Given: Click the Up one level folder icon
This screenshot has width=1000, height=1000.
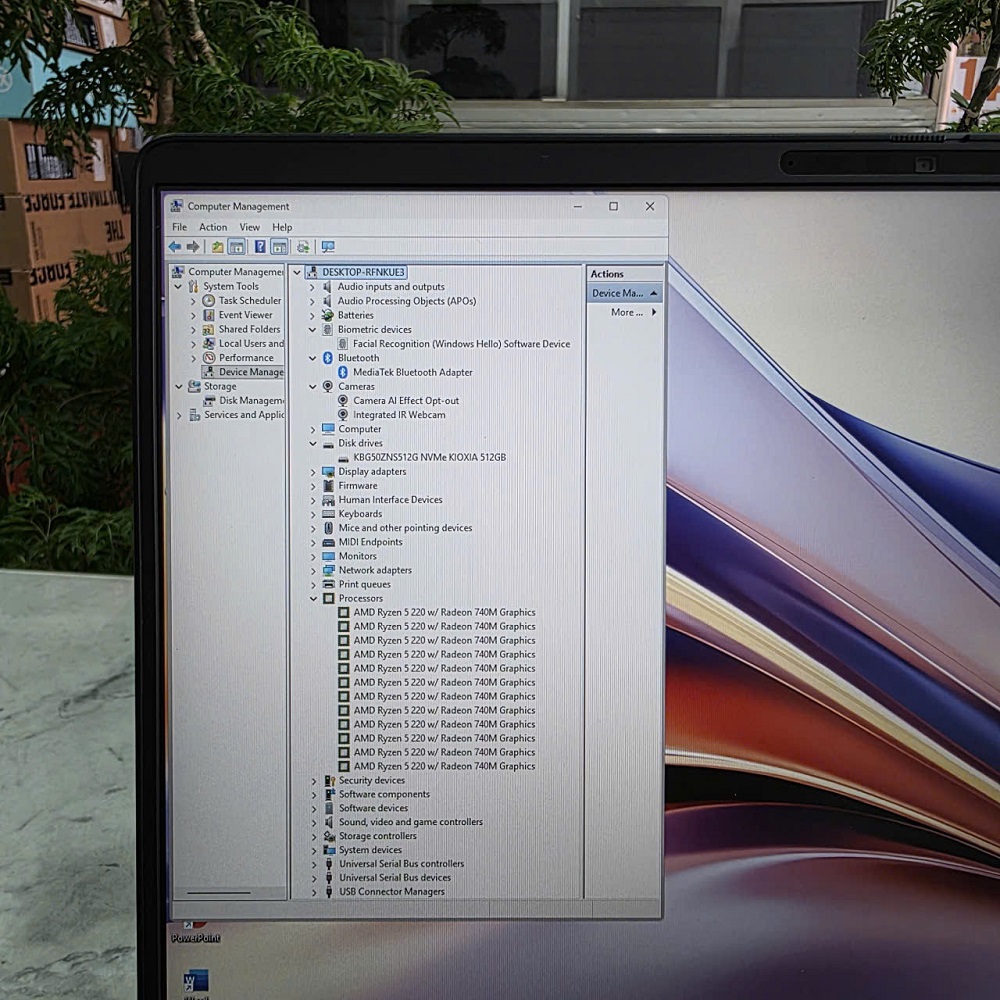Looking at the screenshot, I should pos(217,247).
